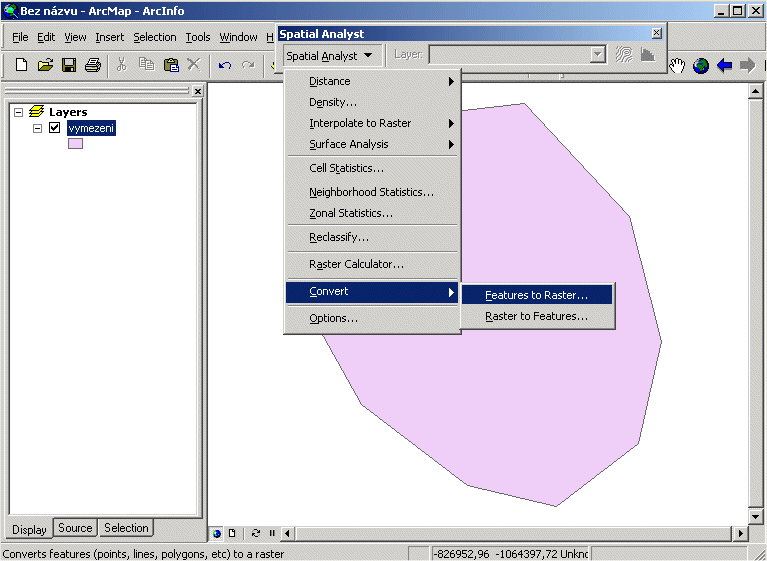Click the Paste clipboard icon

171,65
